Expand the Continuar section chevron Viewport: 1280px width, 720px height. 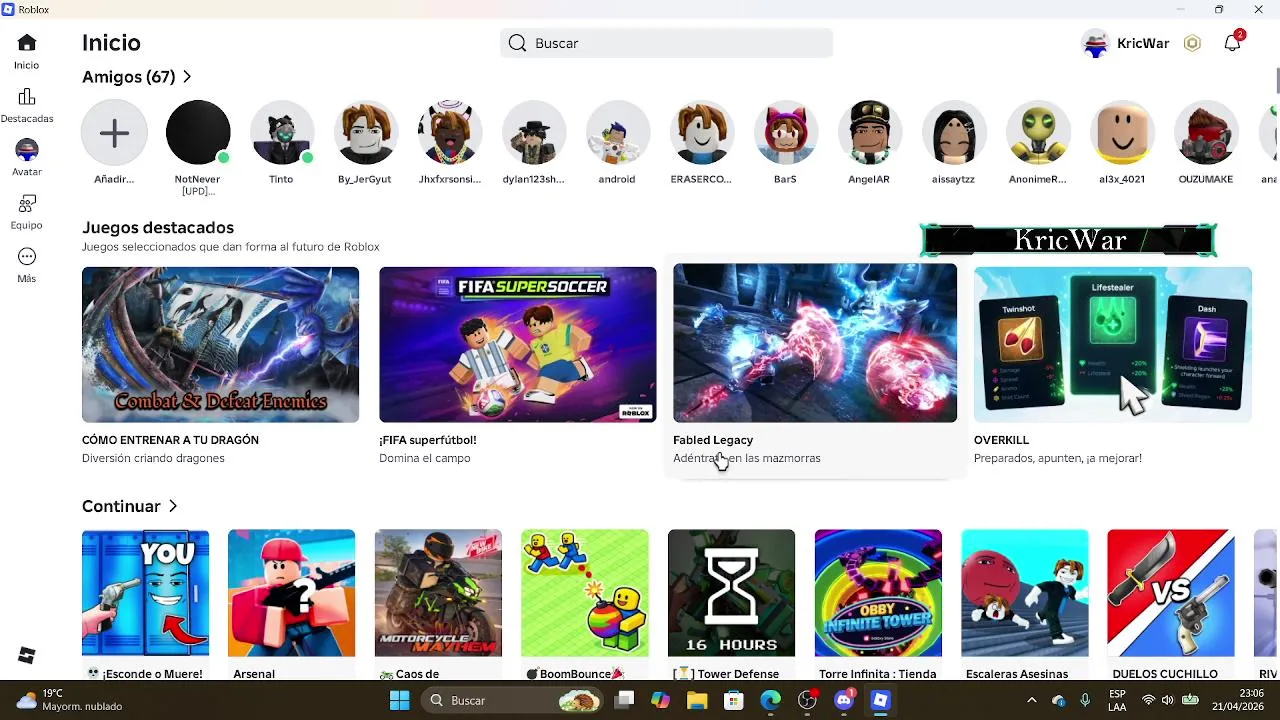pos(173,506)
